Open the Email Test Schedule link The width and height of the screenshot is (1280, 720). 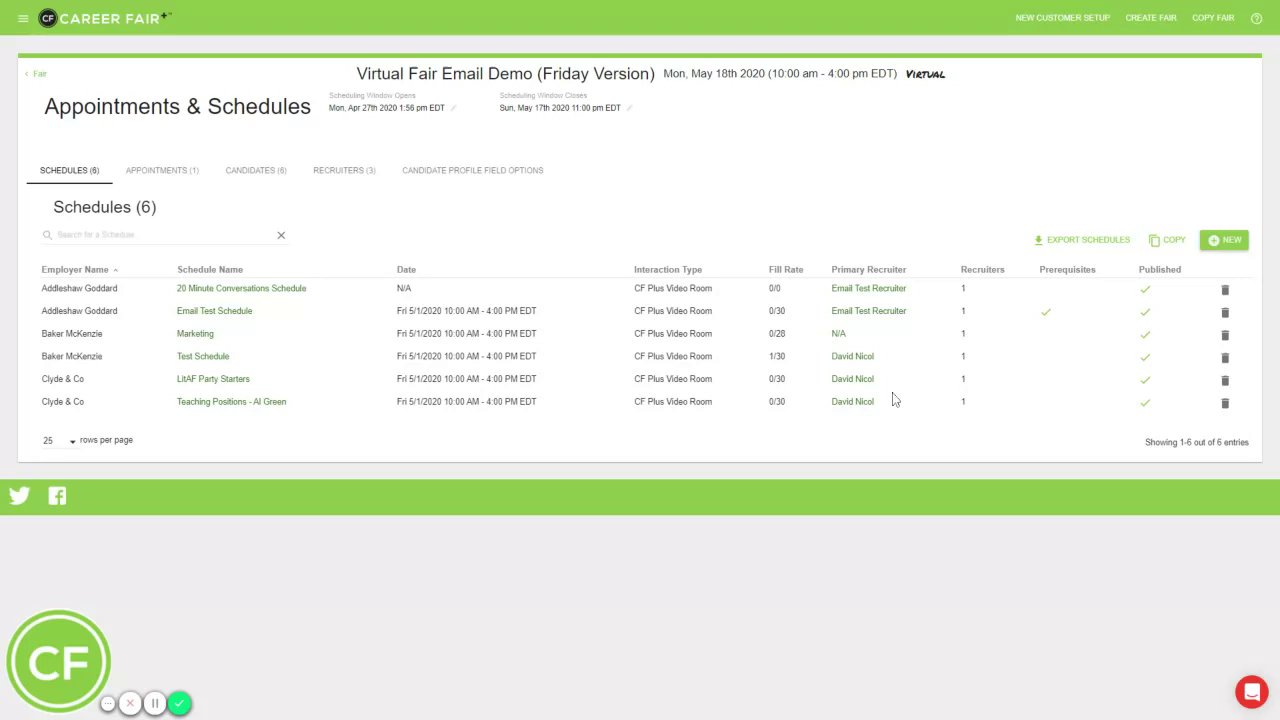coord(214,311)
